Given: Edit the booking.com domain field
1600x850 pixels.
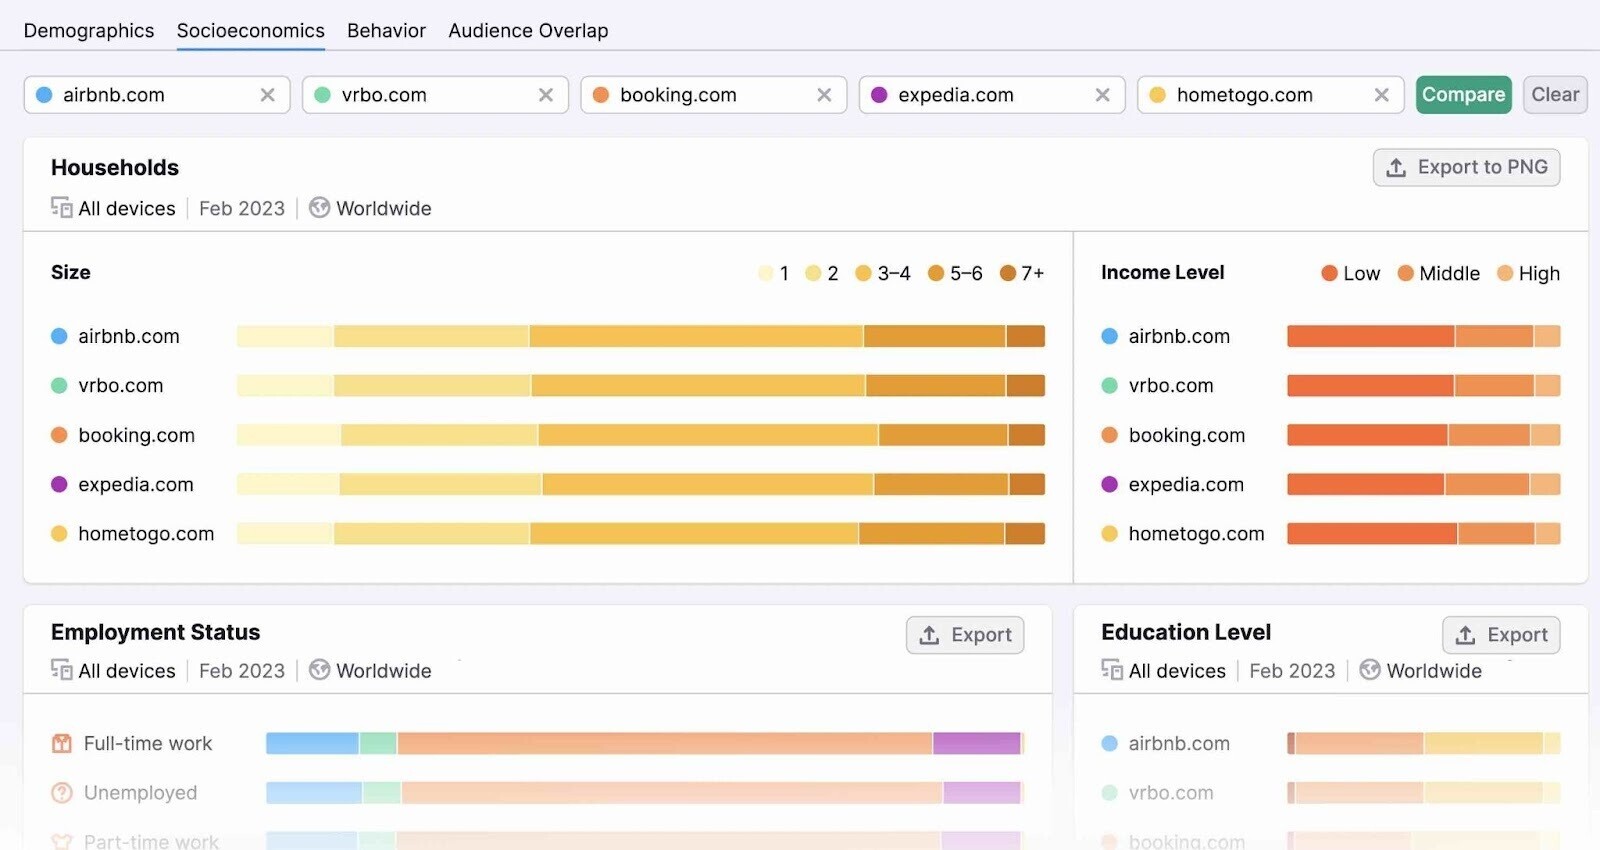Looking at the screenshot, I should 714,95.
